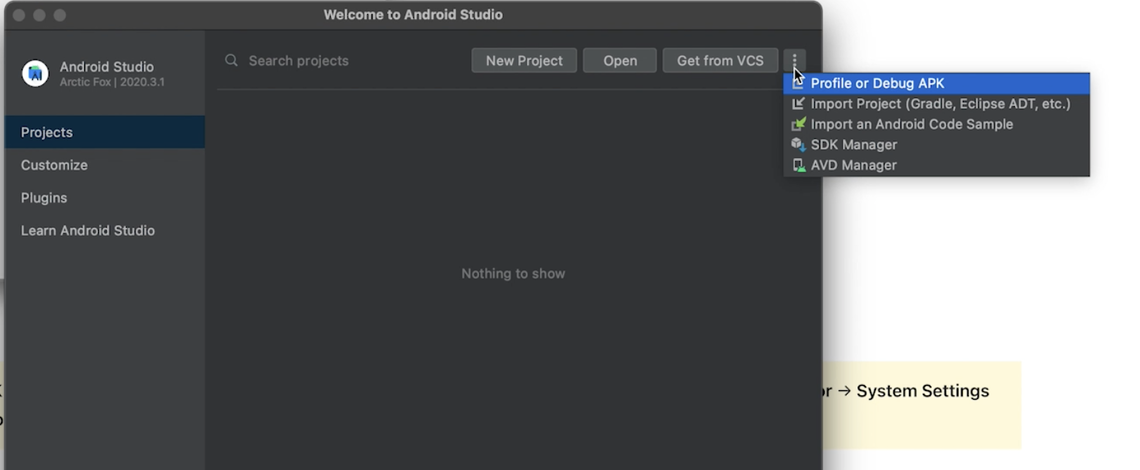Viewport: 1140px width, 470px height.
Task: Click the SDK Manager cube icon
Action: pos(798,144)
